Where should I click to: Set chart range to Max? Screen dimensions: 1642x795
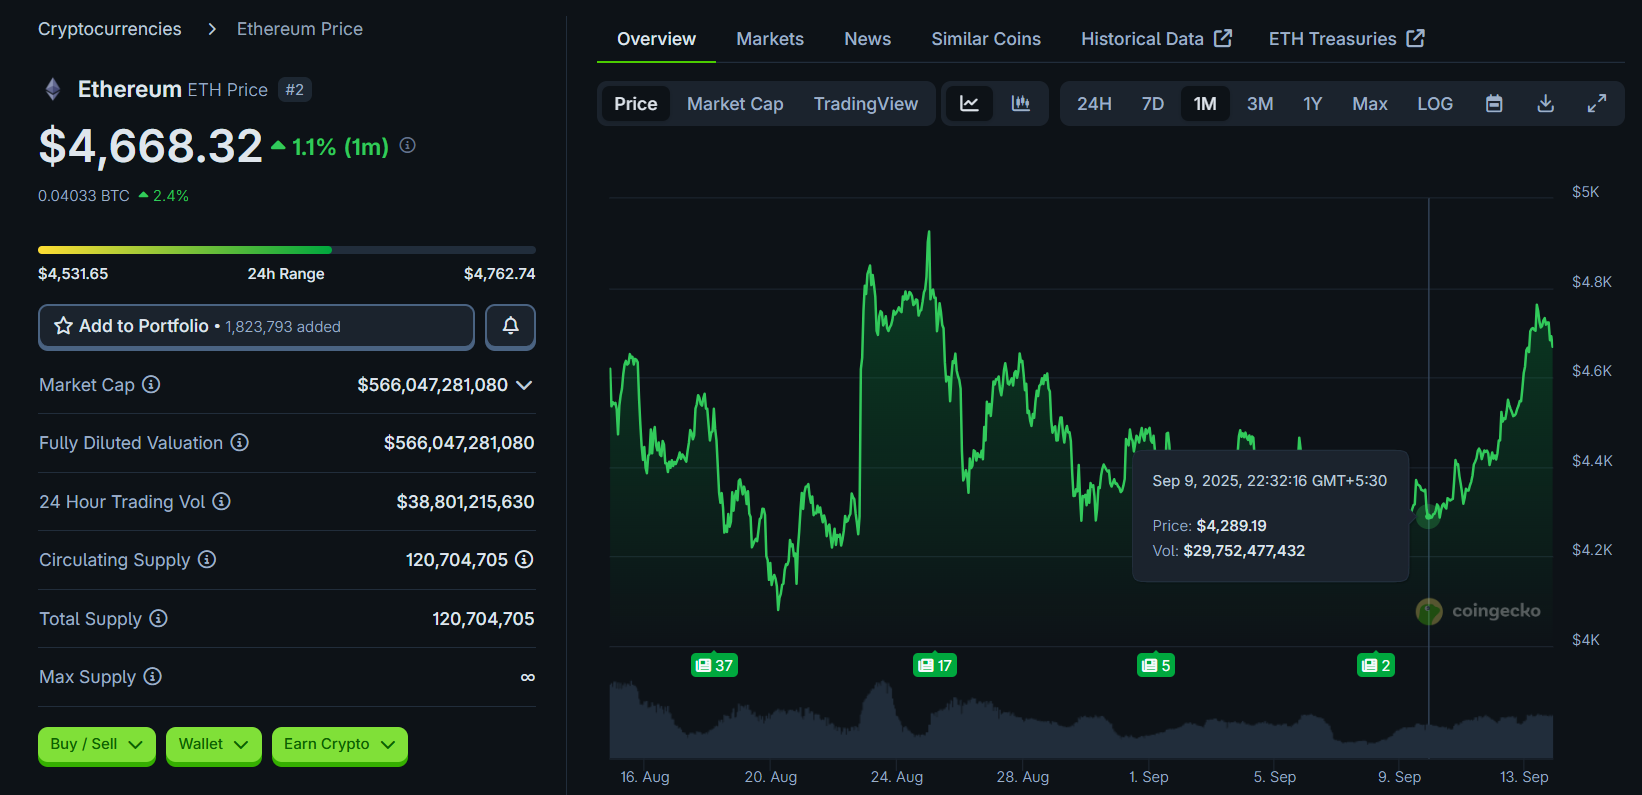[x=1370, y=104]
